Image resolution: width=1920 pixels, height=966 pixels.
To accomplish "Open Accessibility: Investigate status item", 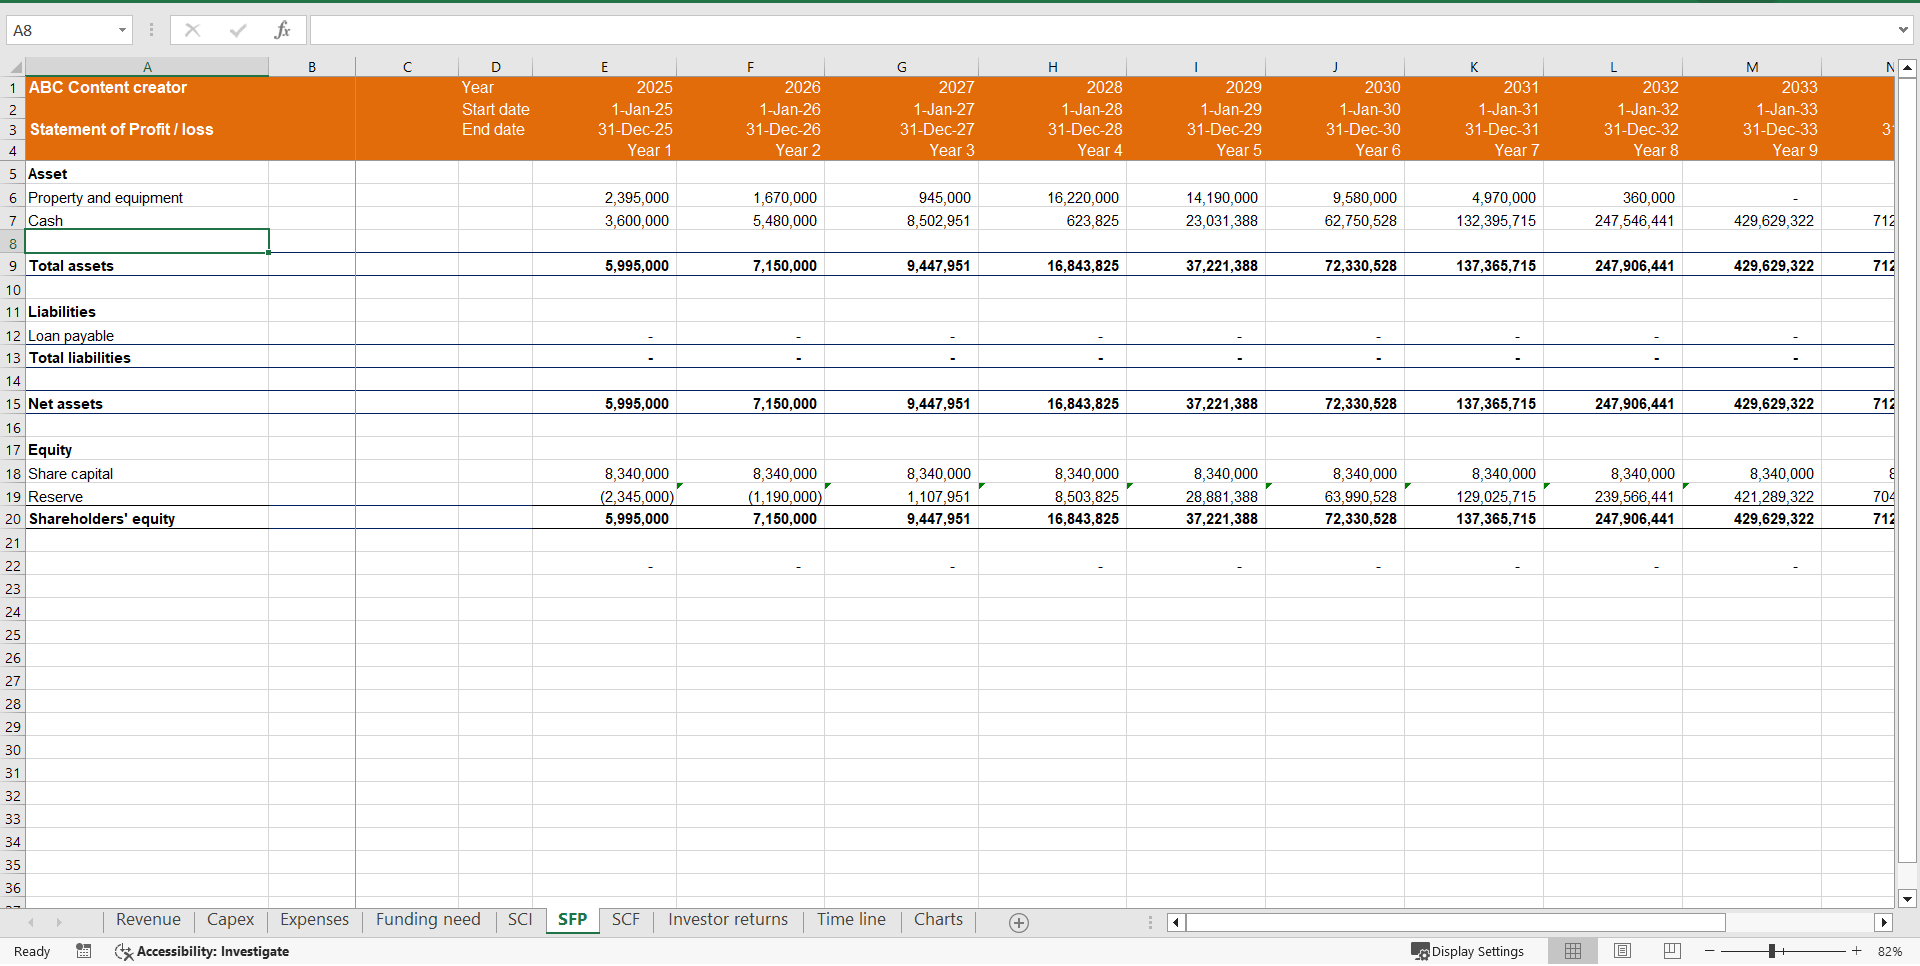I will [x=202, y=951].
